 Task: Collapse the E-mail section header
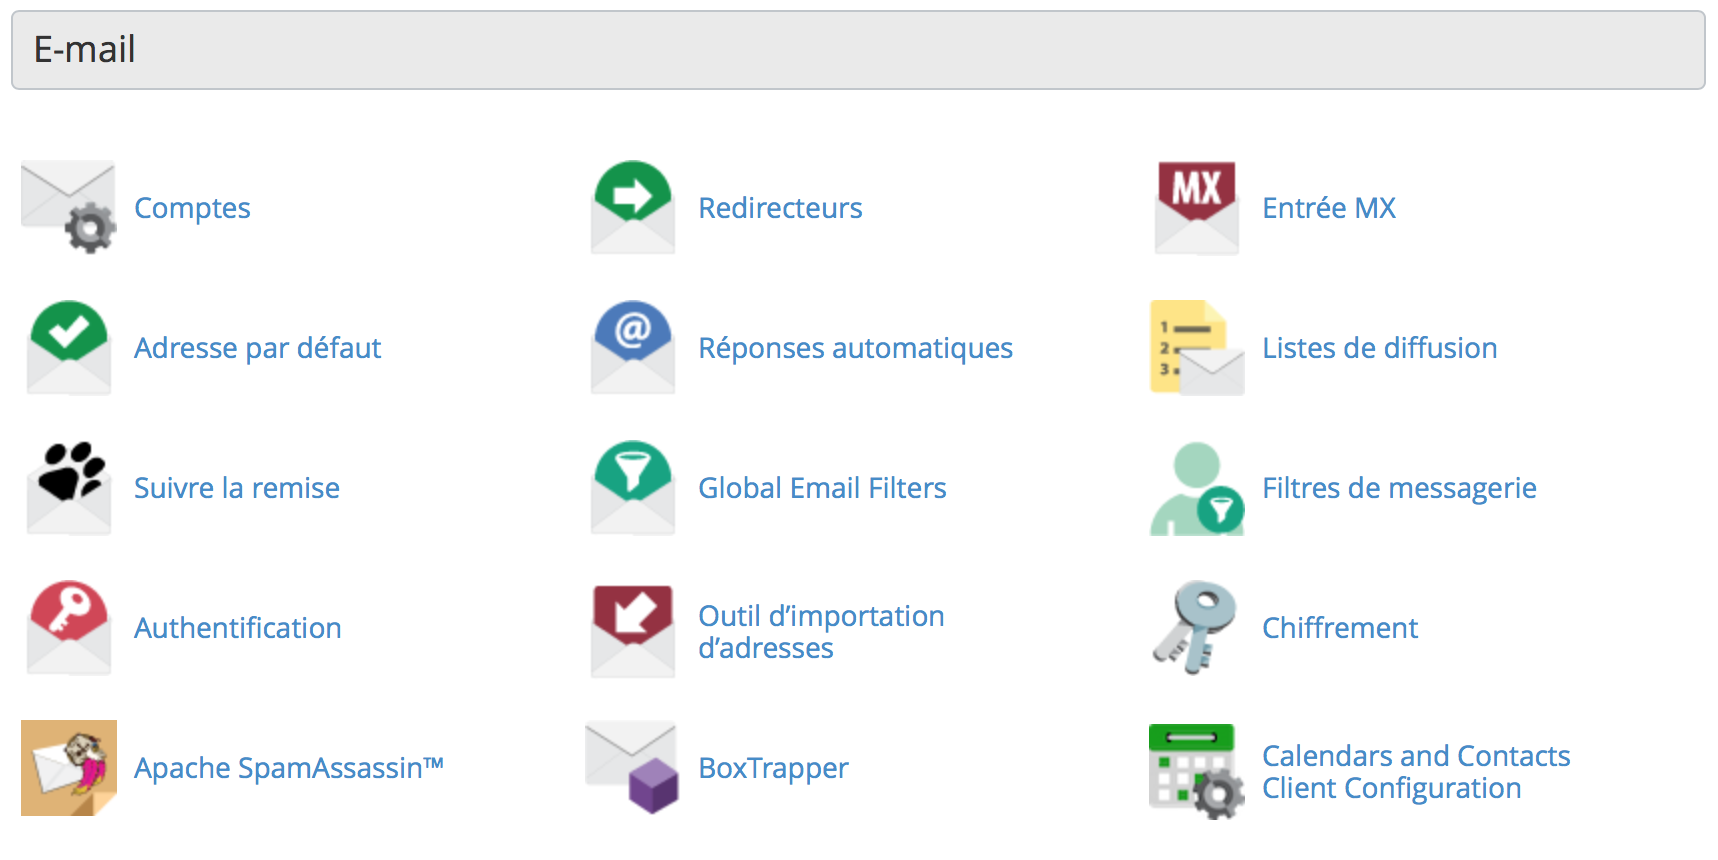[858, 50]
